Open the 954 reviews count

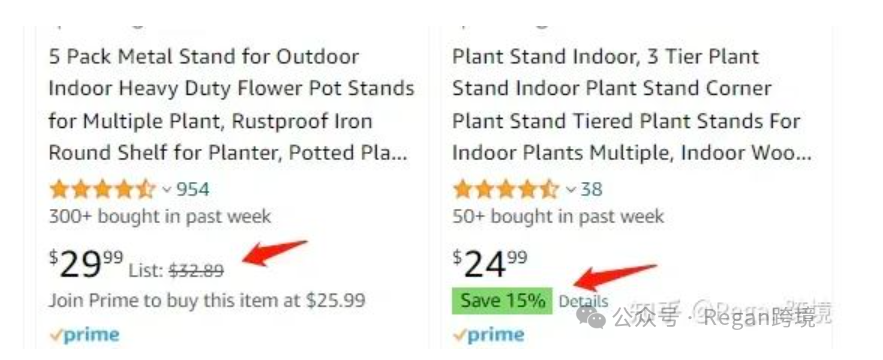193,189
